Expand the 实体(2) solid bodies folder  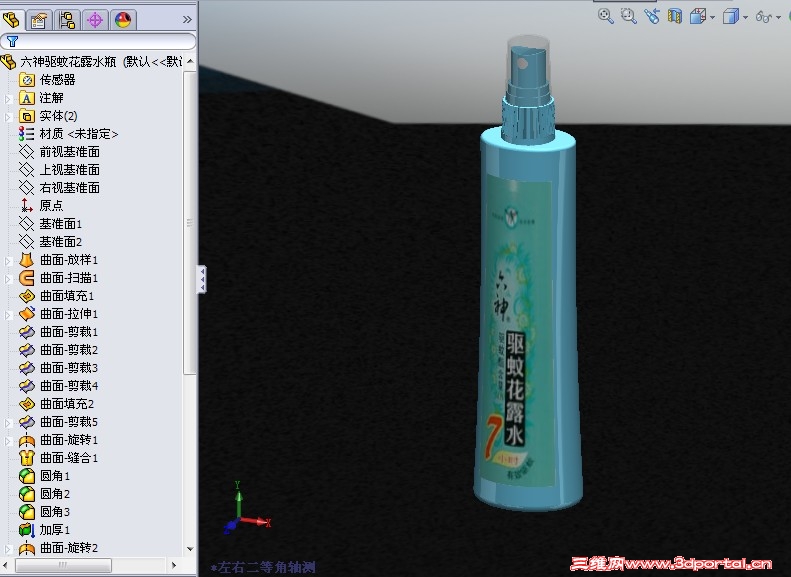[x=8, y=117]
